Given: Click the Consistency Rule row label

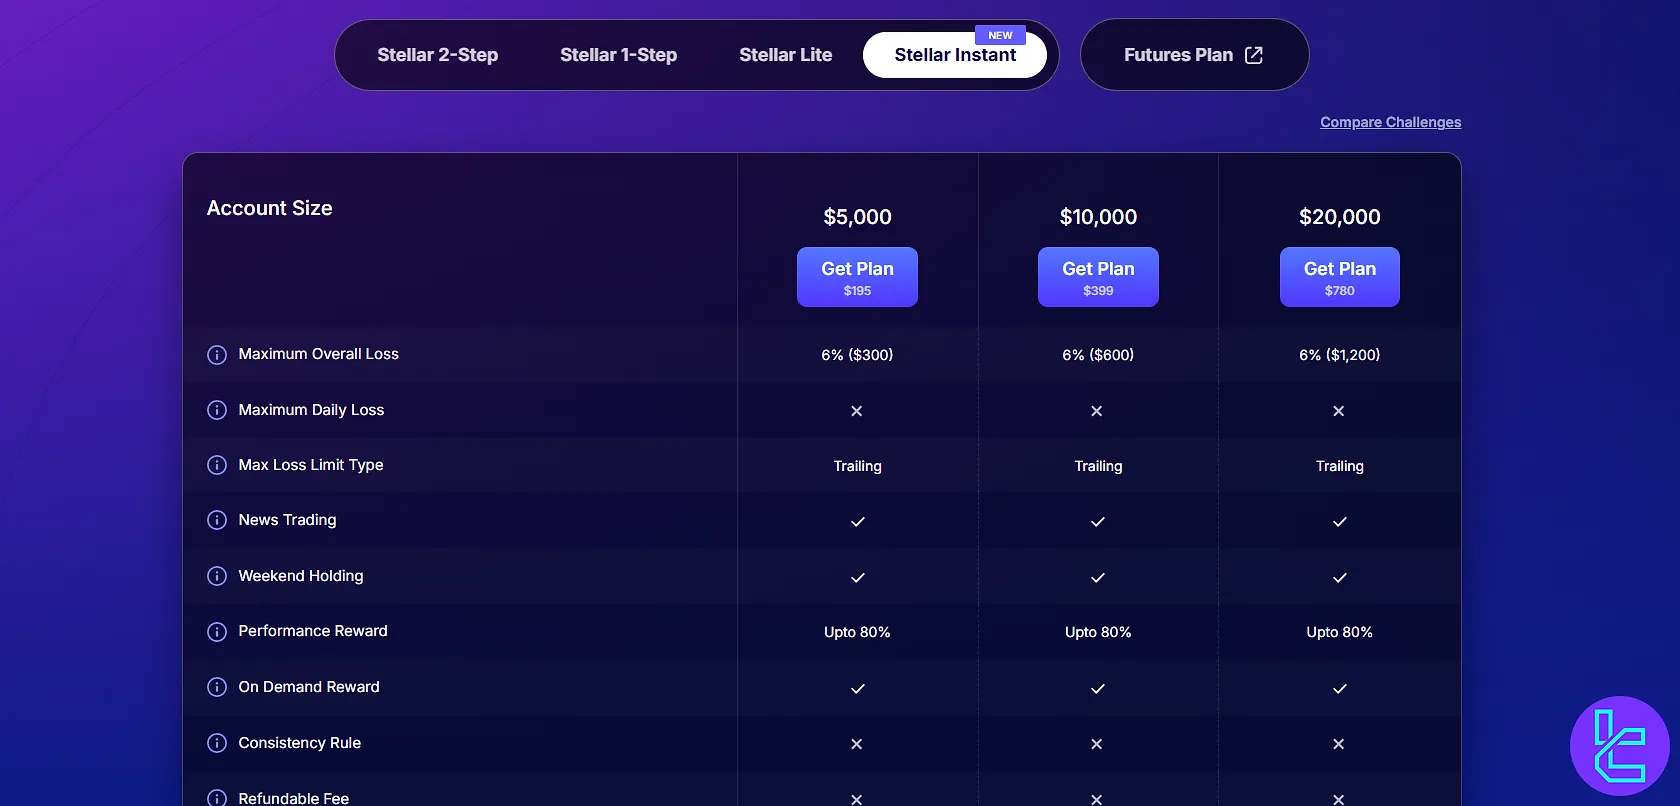Looking at the screenshot, I should 300,743.
